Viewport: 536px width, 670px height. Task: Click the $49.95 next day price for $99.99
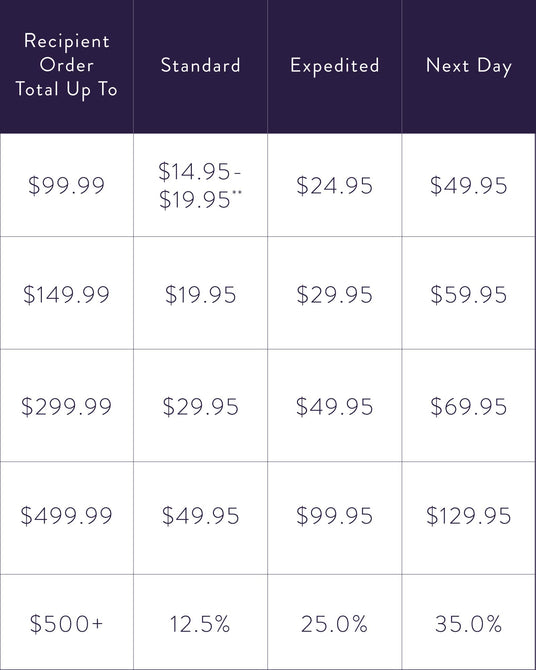(468, 186)
